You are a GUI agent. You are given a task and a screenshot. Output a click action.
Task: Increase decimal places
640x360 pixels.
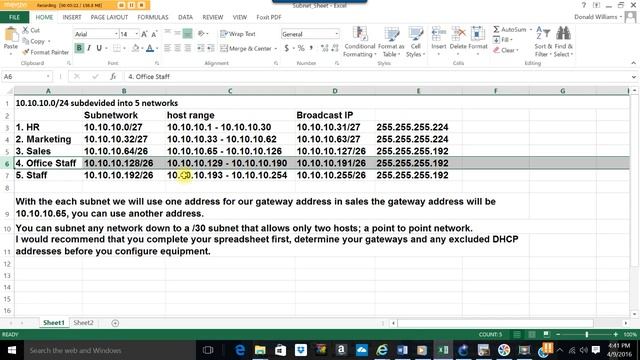(x=324, y=48)
